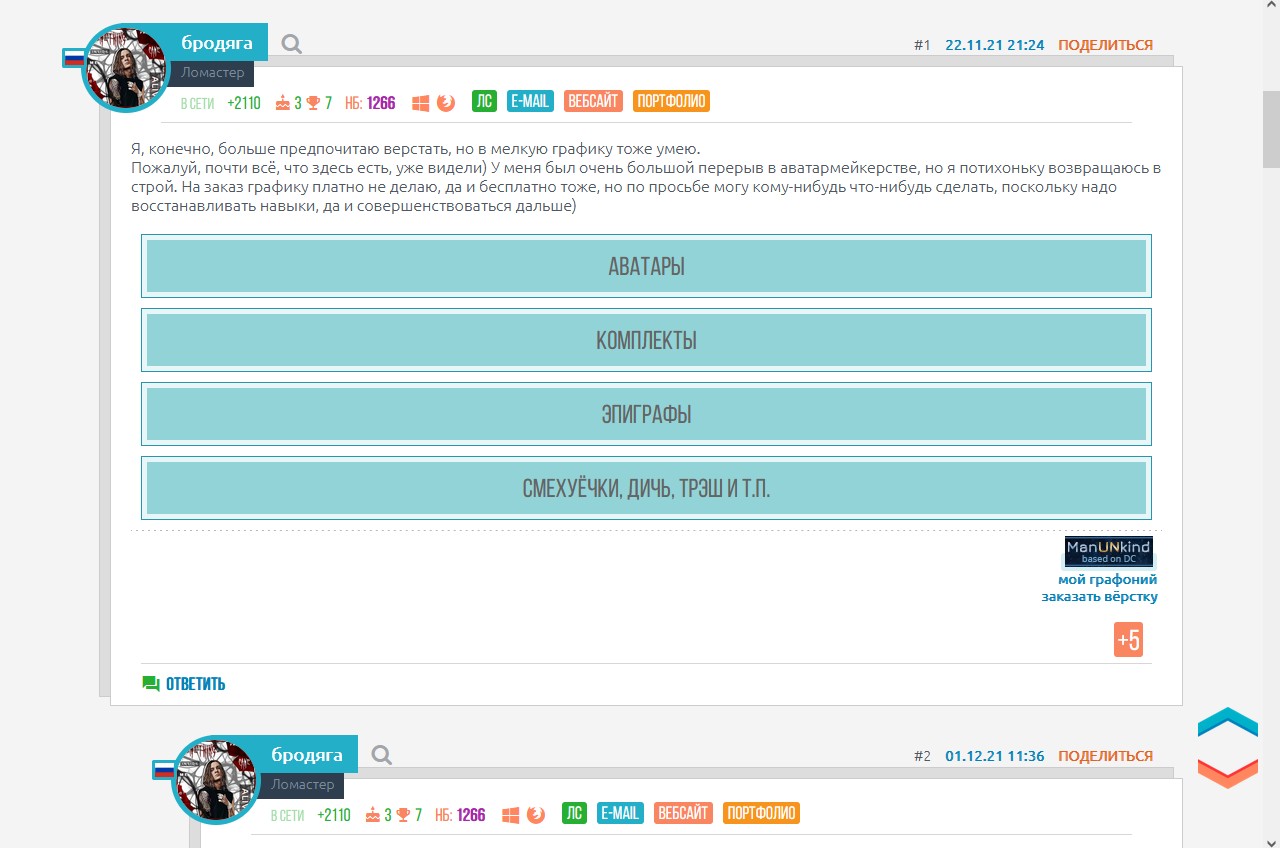
Task: Click the #2 post number
Action: click(922, 756)
